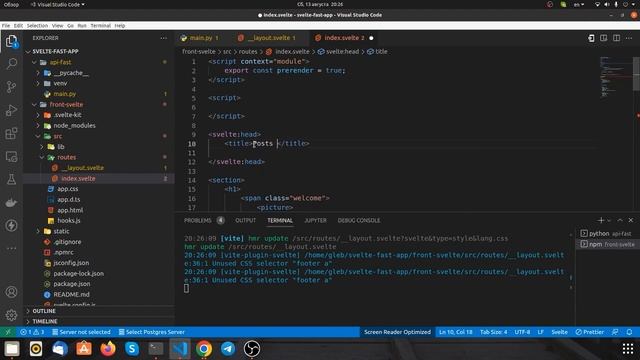Show additional activity bar views ellipsis
Viewport: 640px width, 360px height.
point(11,248)
